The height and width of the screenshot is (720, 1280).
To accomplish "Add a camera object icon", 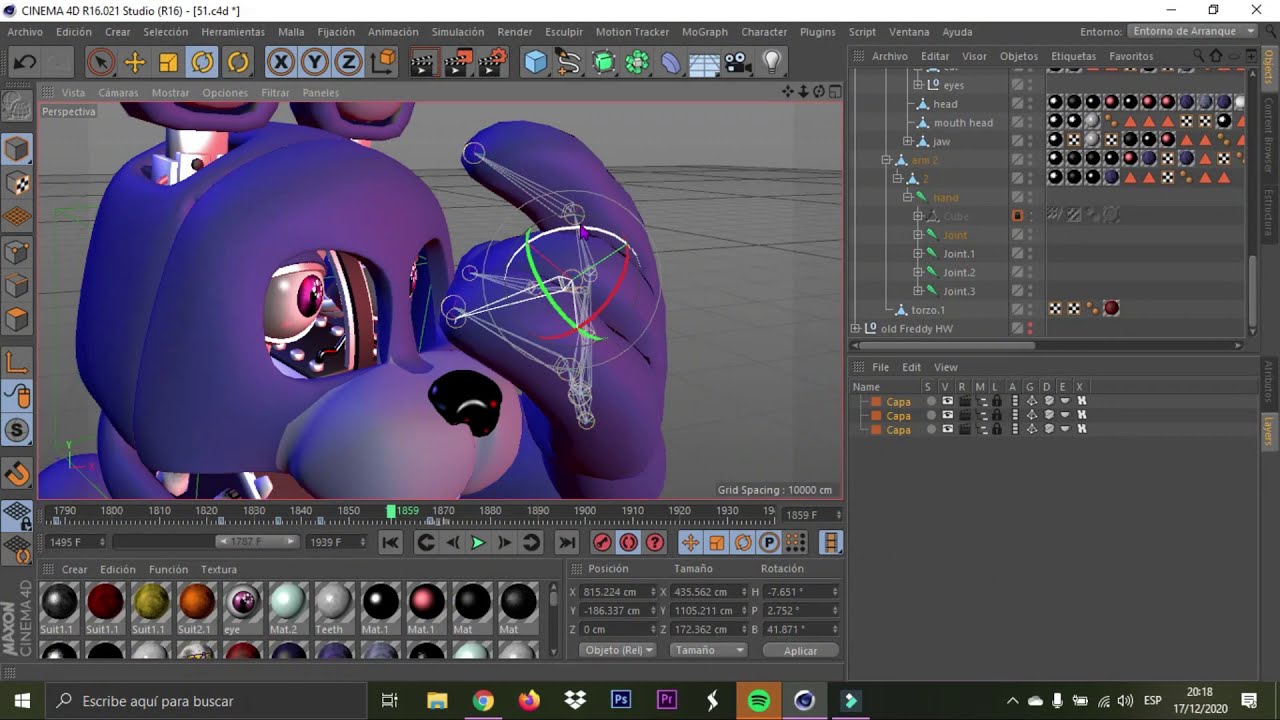I will pyautogui.click(x=738, y=62).
